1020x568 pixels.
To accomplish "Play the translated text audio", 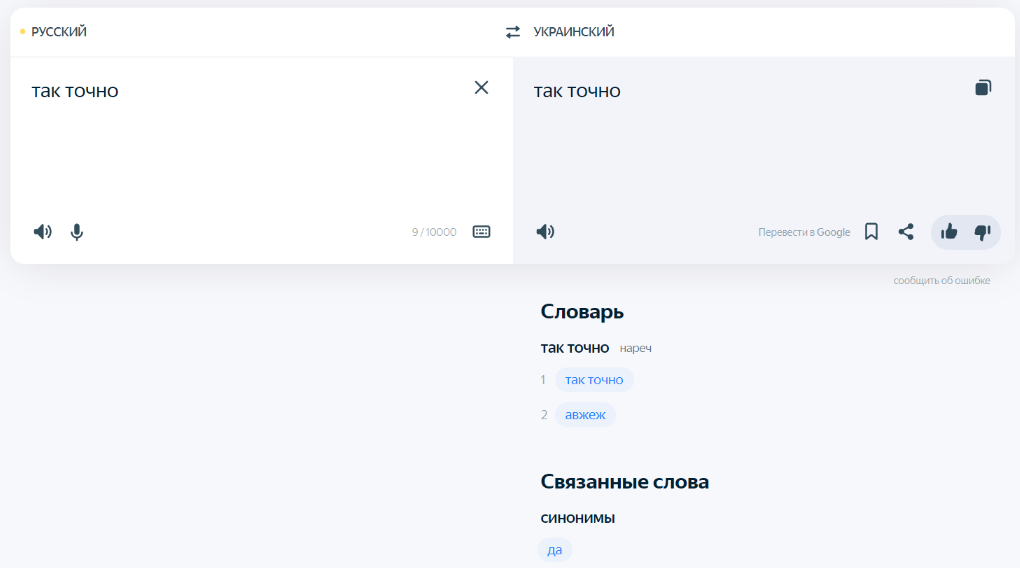I will [x=545, y=232].
